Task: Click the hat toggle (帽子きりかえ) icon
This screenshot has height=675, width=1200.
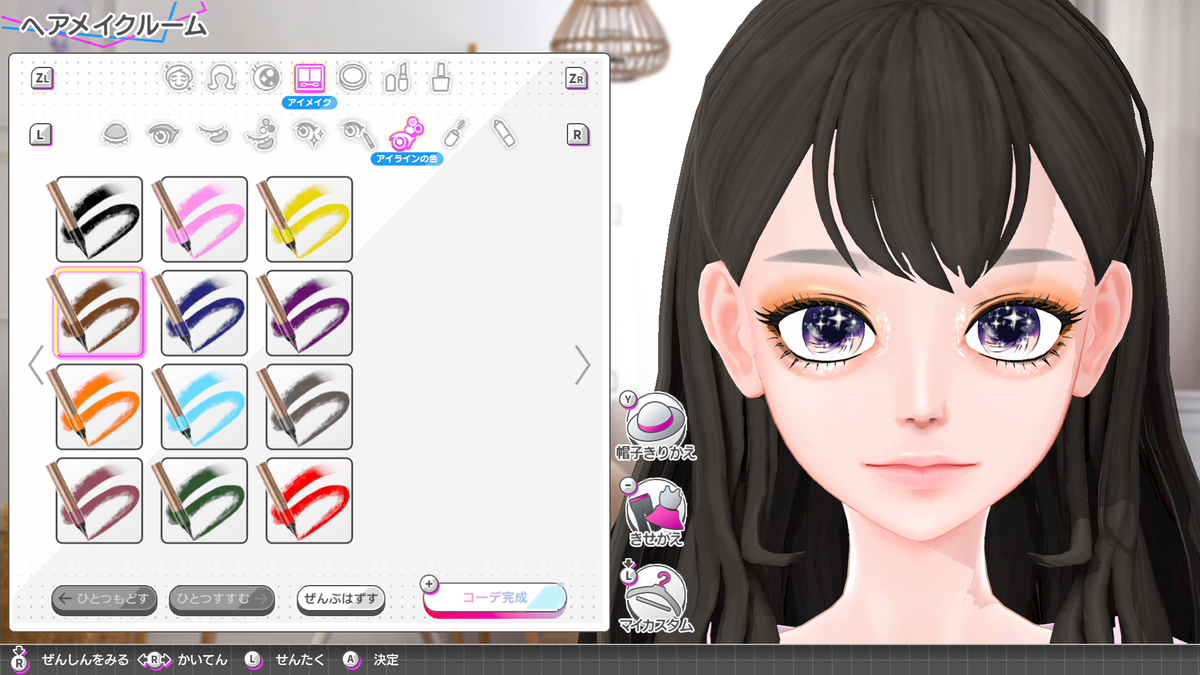Action: (655, 420)
